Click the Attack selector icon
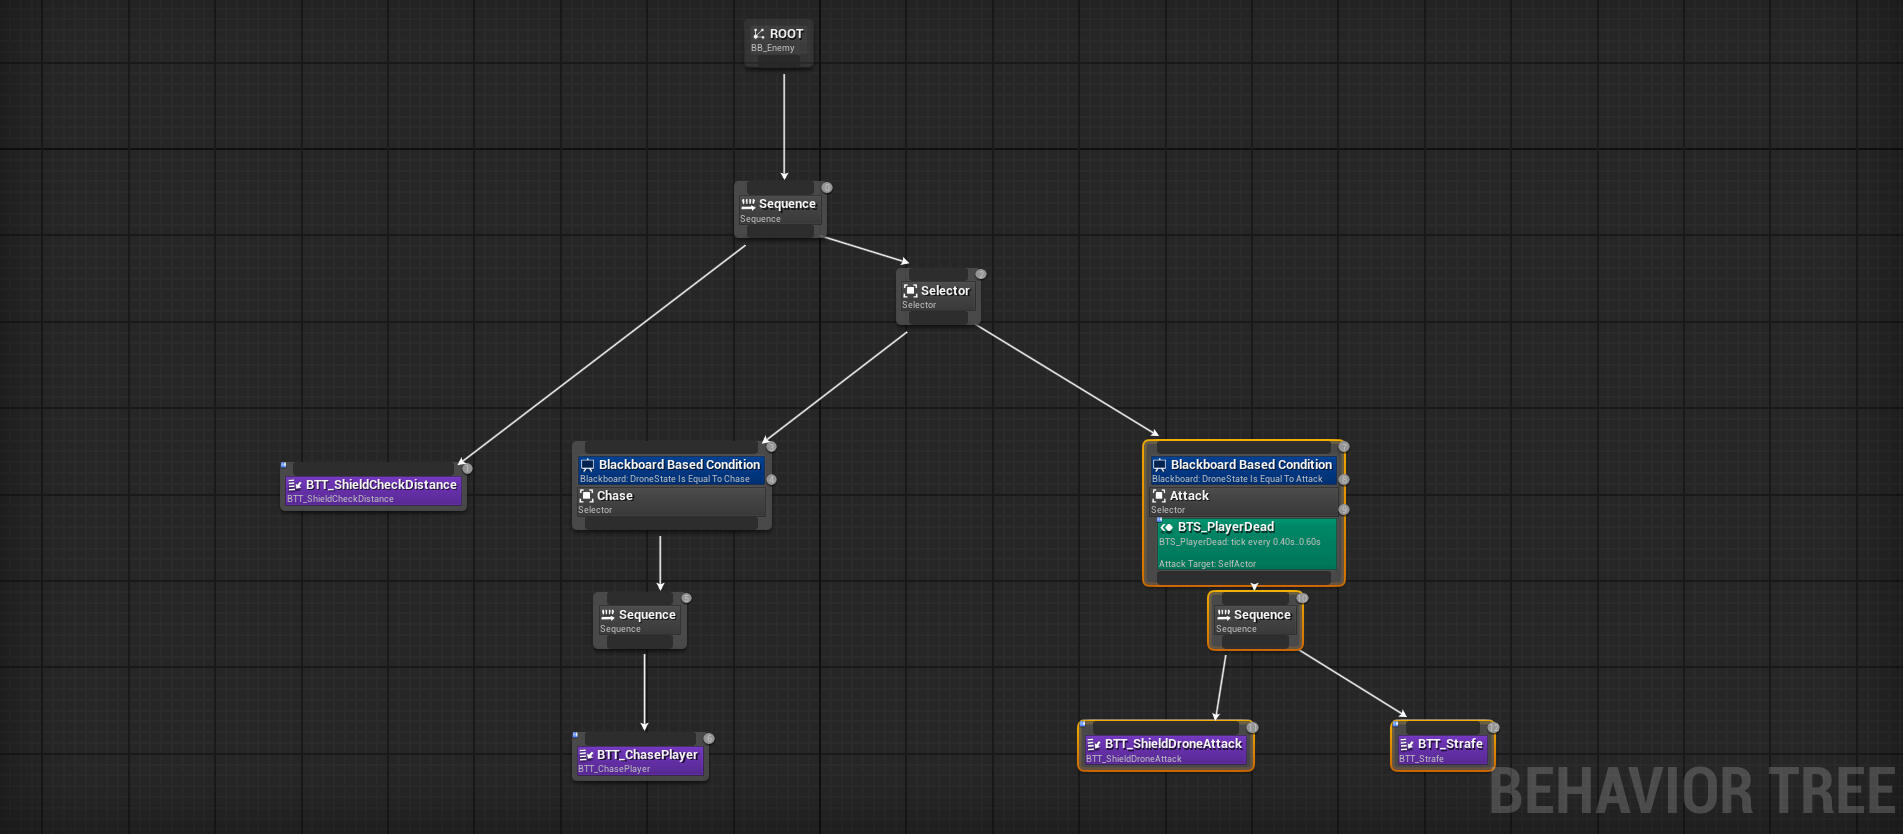This screenshot has height=834, width=1903. pos(1159,496)
